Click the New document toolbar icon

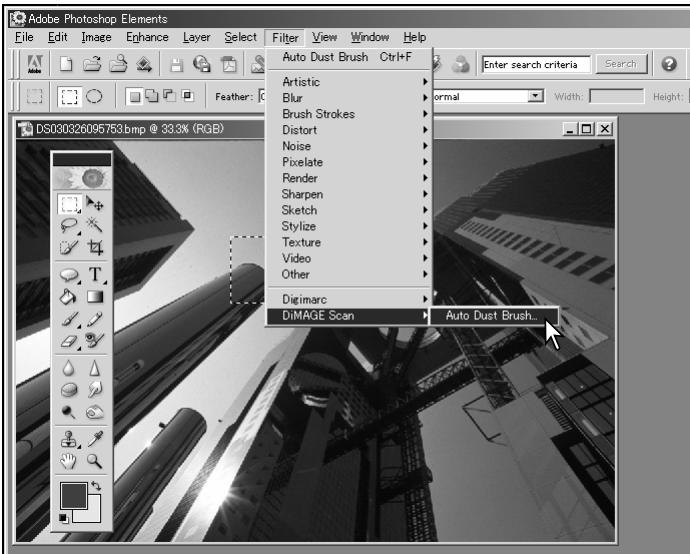coord(66,64)
